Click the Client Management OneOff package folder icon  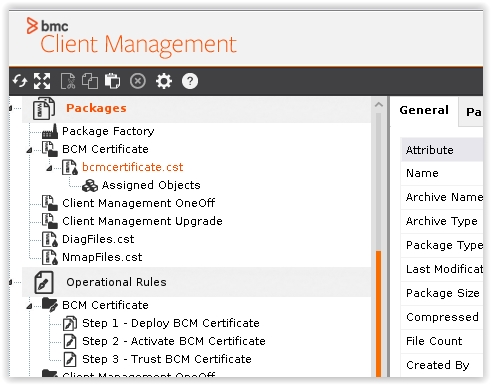50,203
